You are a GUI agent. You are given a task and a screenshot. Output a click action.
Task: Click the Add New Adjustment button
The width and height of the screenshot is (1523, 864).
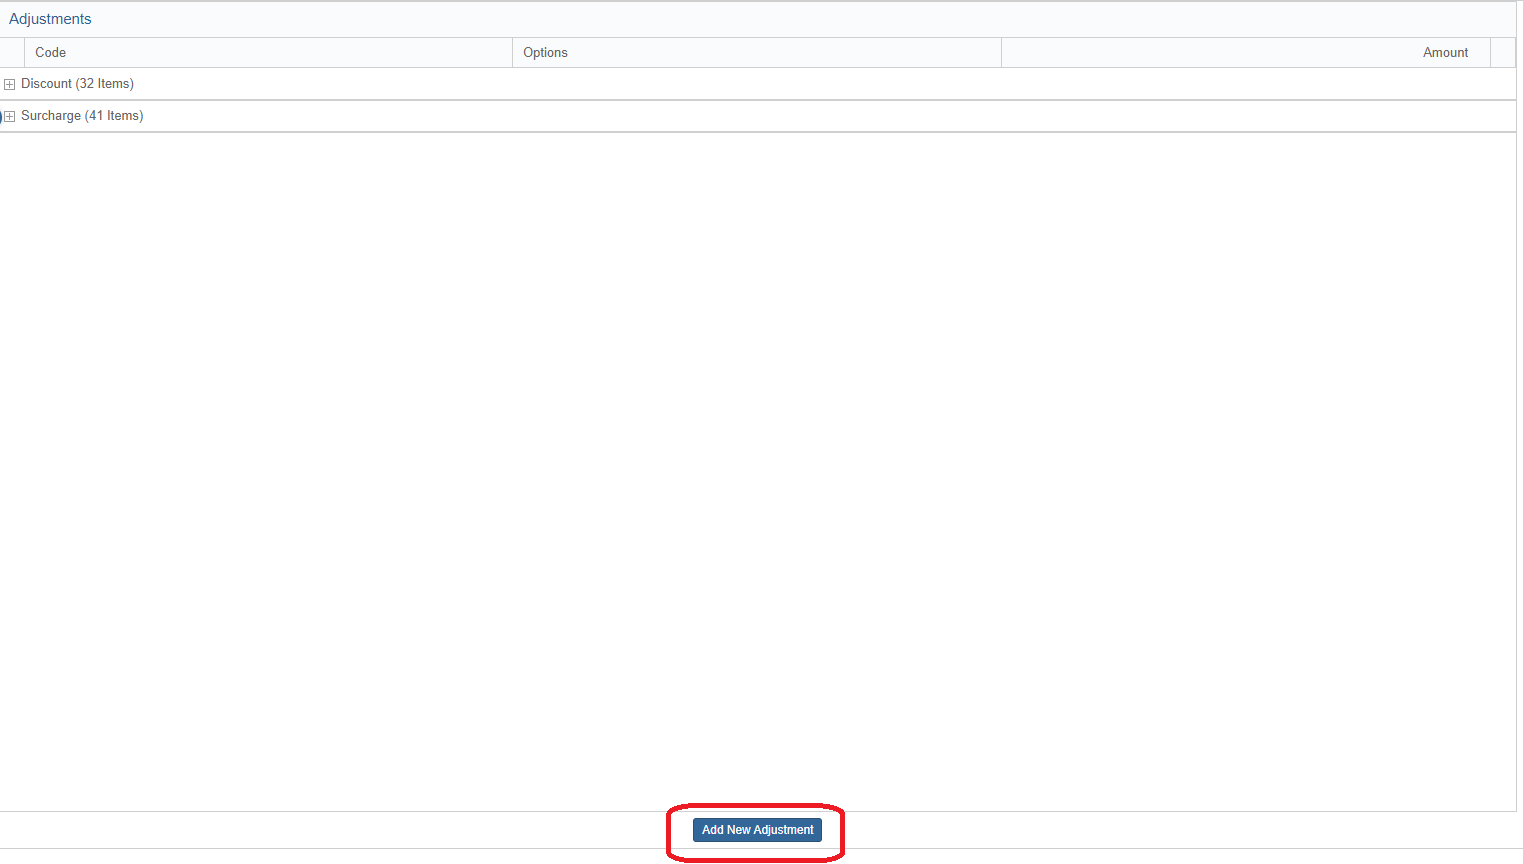(757, 830)
